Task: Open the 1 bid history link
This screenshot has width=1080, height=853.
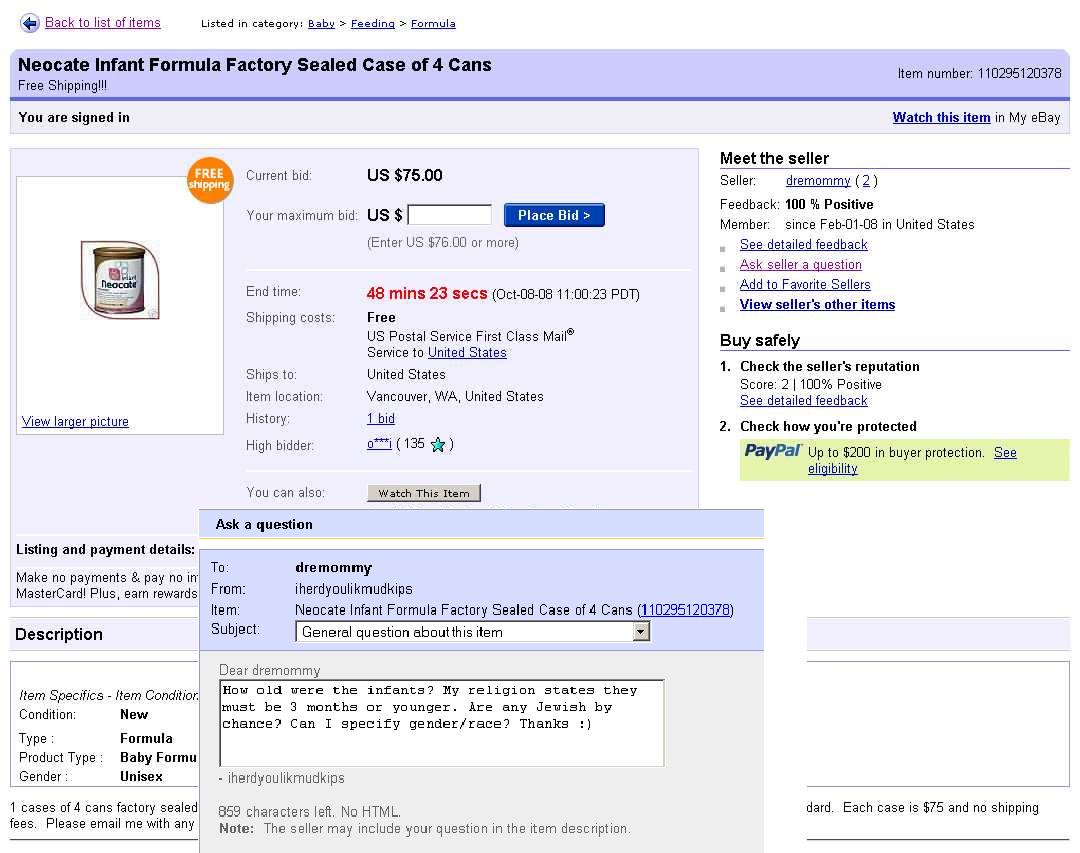Action: pyautogui.click(x=381, y=418)
